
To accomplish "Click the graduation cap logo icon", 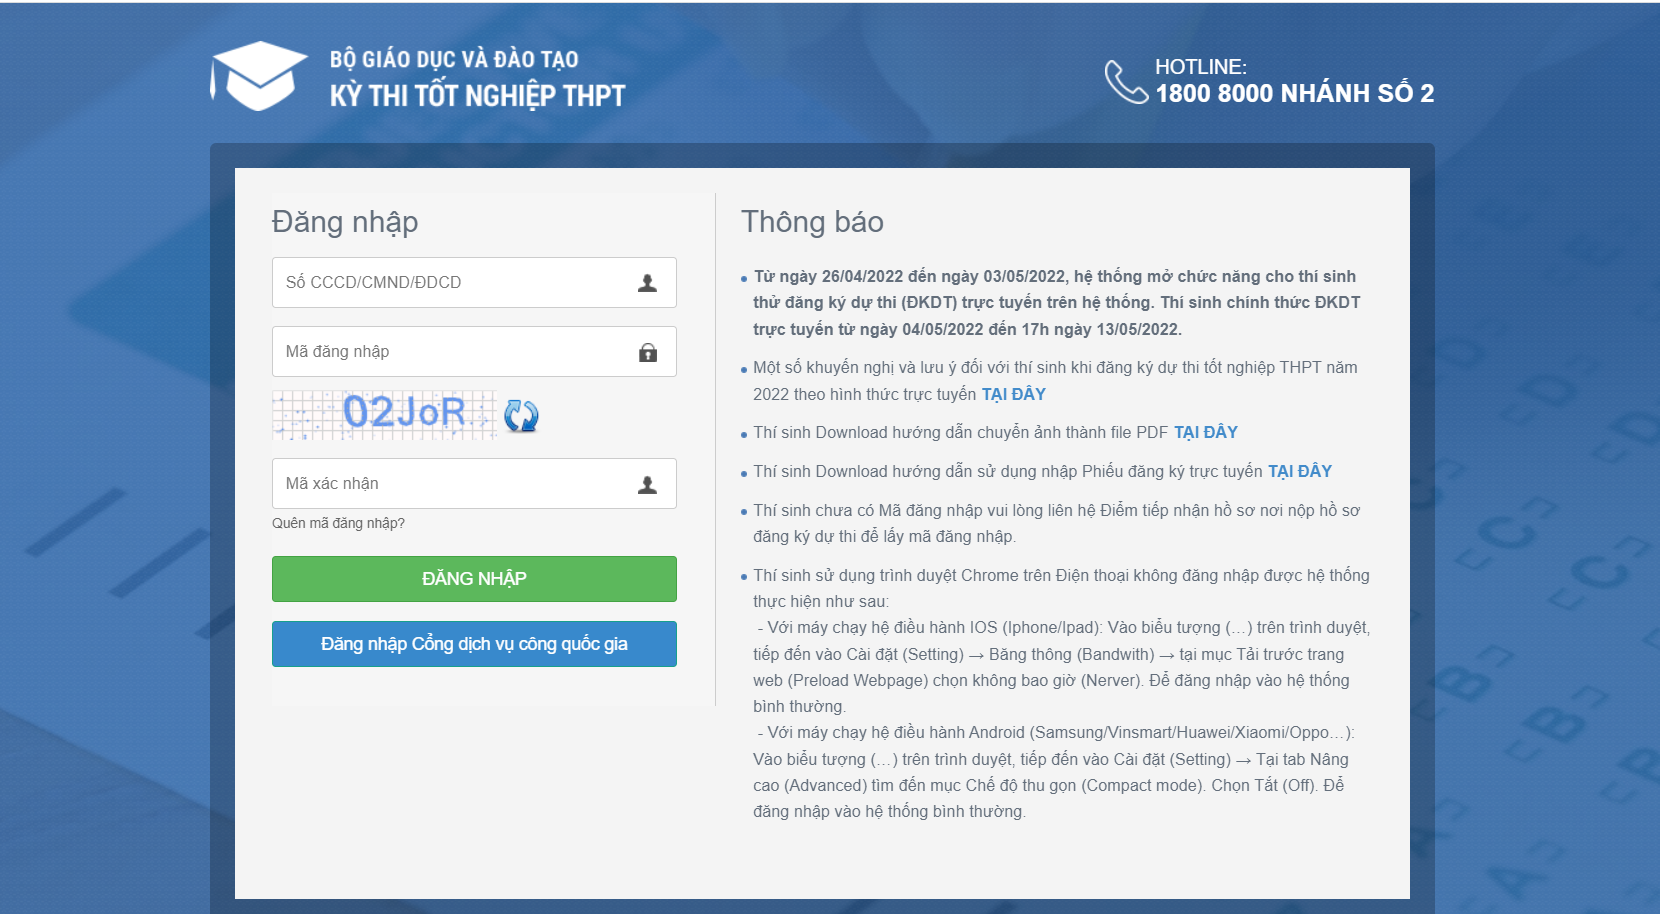I will (x=258, y=76).
